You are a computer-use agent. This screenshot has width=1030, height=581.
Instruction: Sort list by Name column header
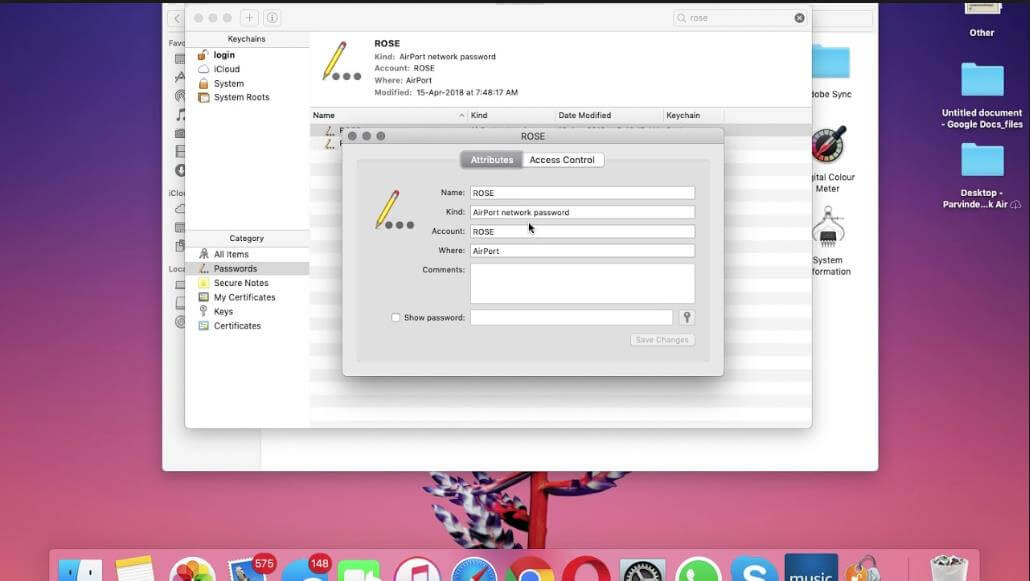pyautogui.click(x=388, y=115)
